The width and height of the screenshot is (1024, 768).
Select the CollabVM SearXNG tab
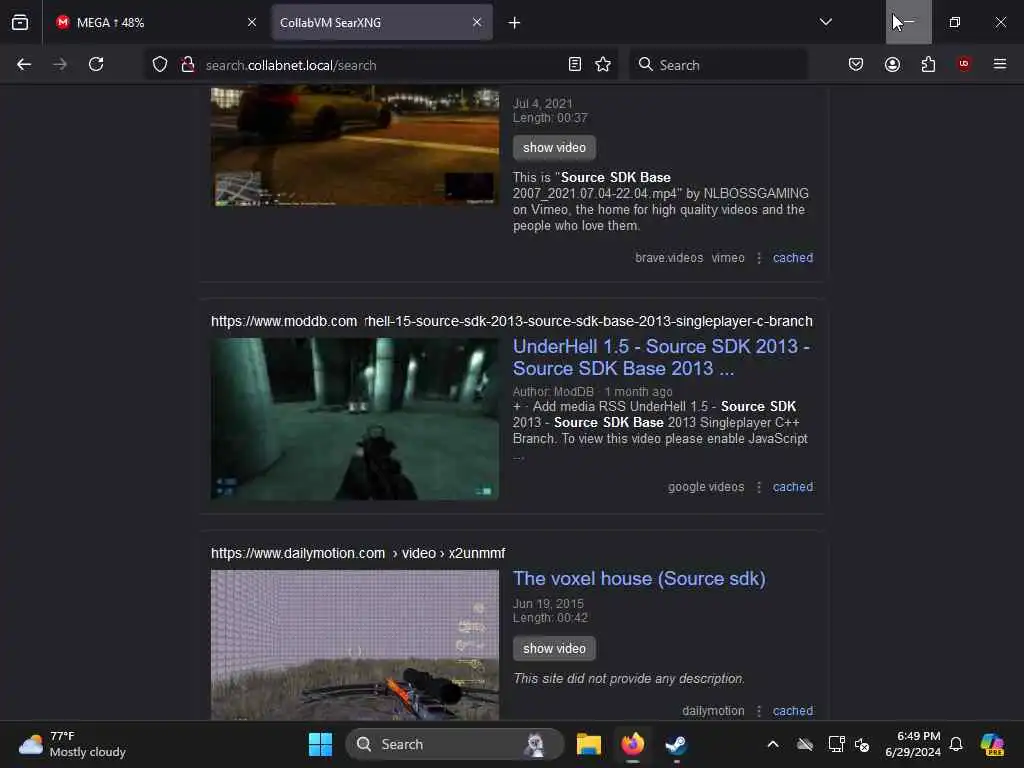382,22
